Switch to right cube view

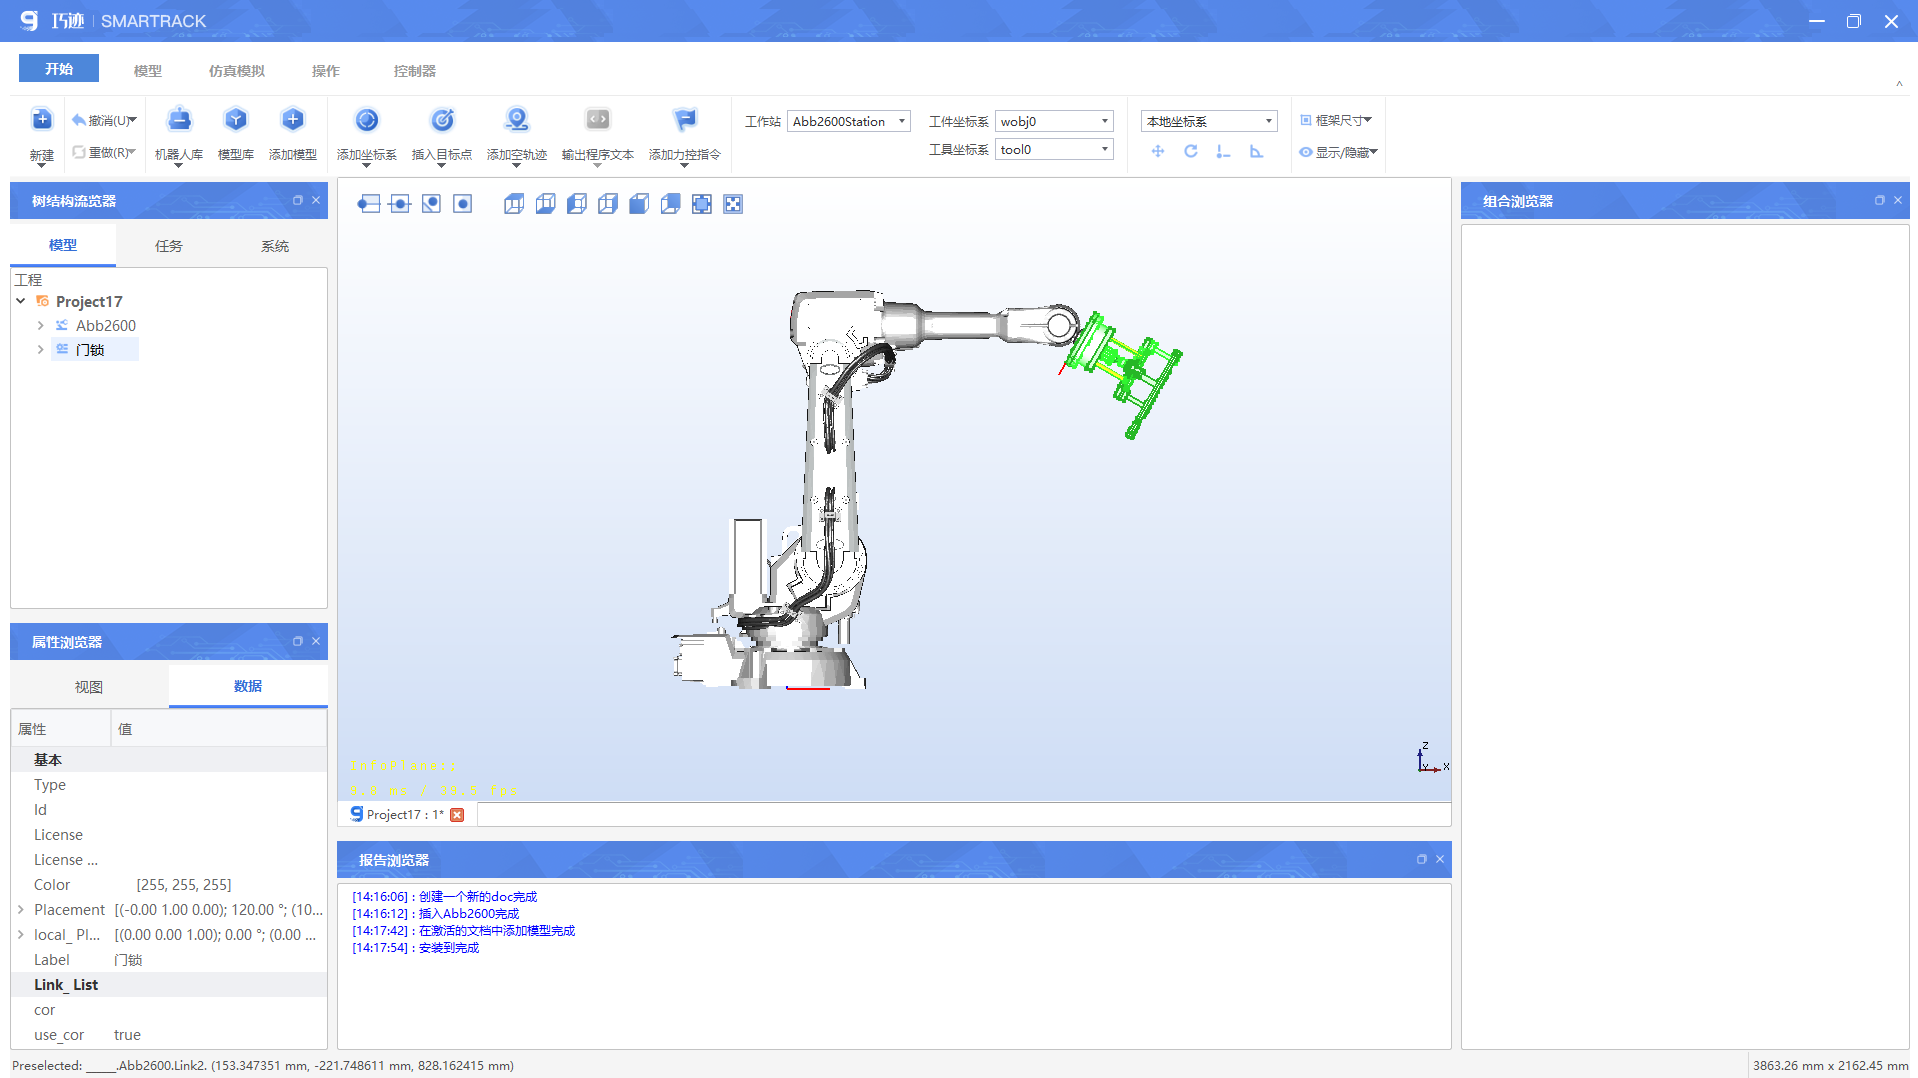click(x=608, y=204)
